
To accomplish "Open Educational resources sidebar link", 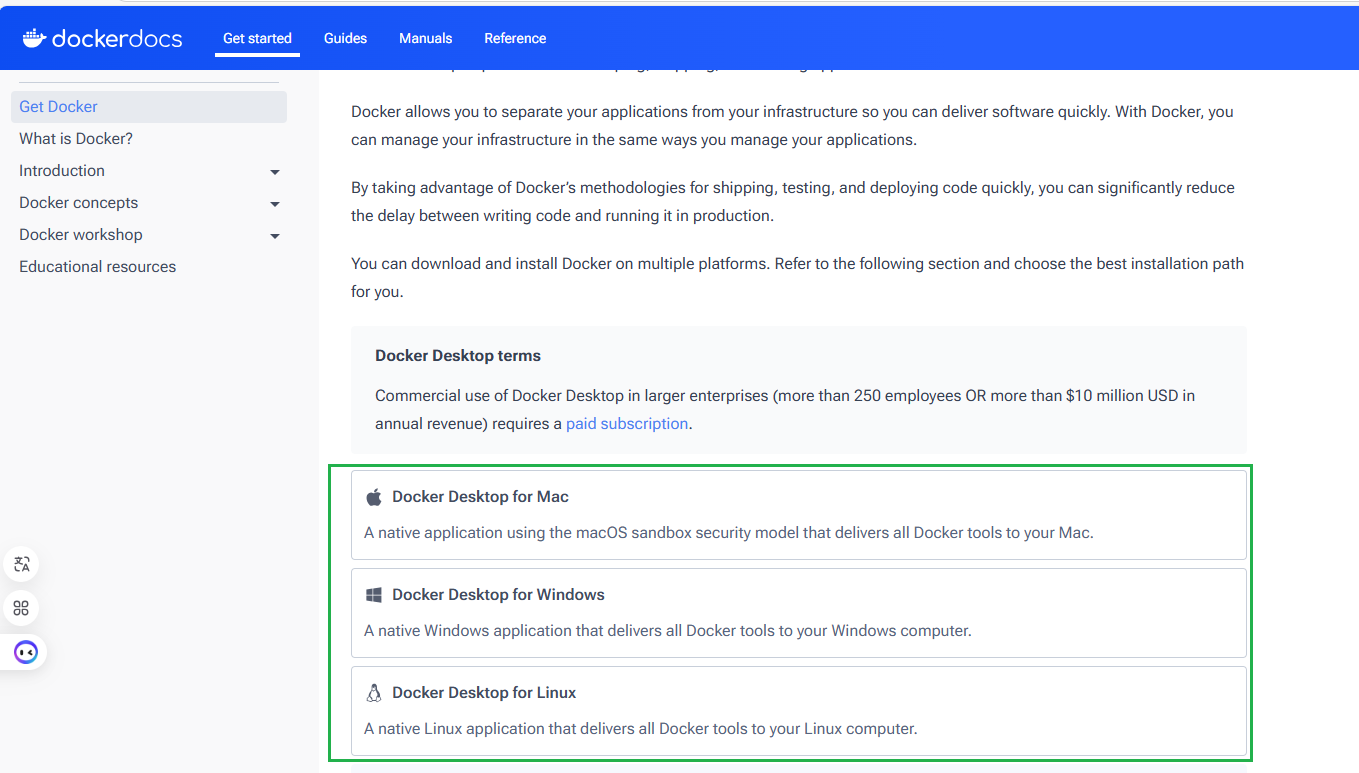I will (98, 267).
